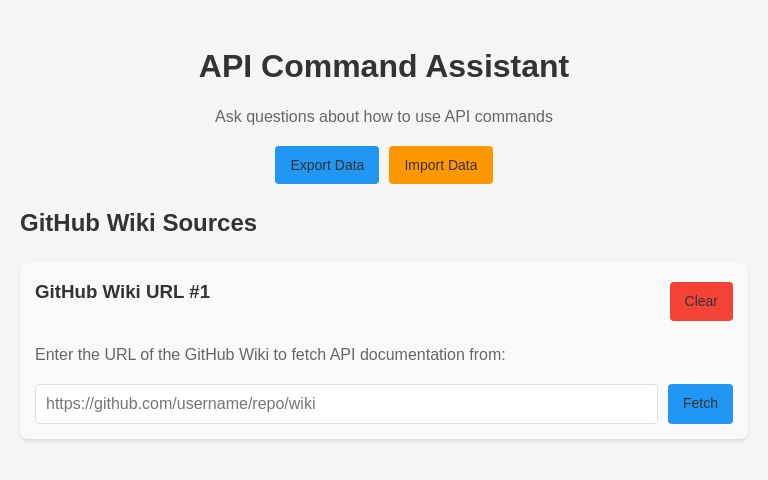
Task: Focus the GitHub Wiki URL input field
Action: pyautogui.click(x=346, y=404)
